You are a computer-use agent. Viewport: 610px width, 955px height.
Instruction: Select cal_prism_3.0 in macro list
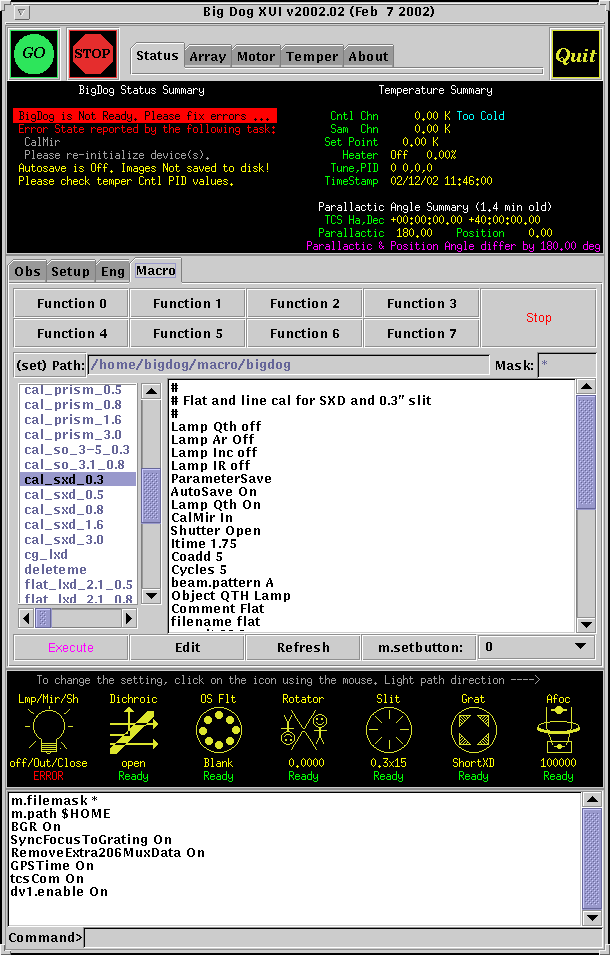point(78,435)
